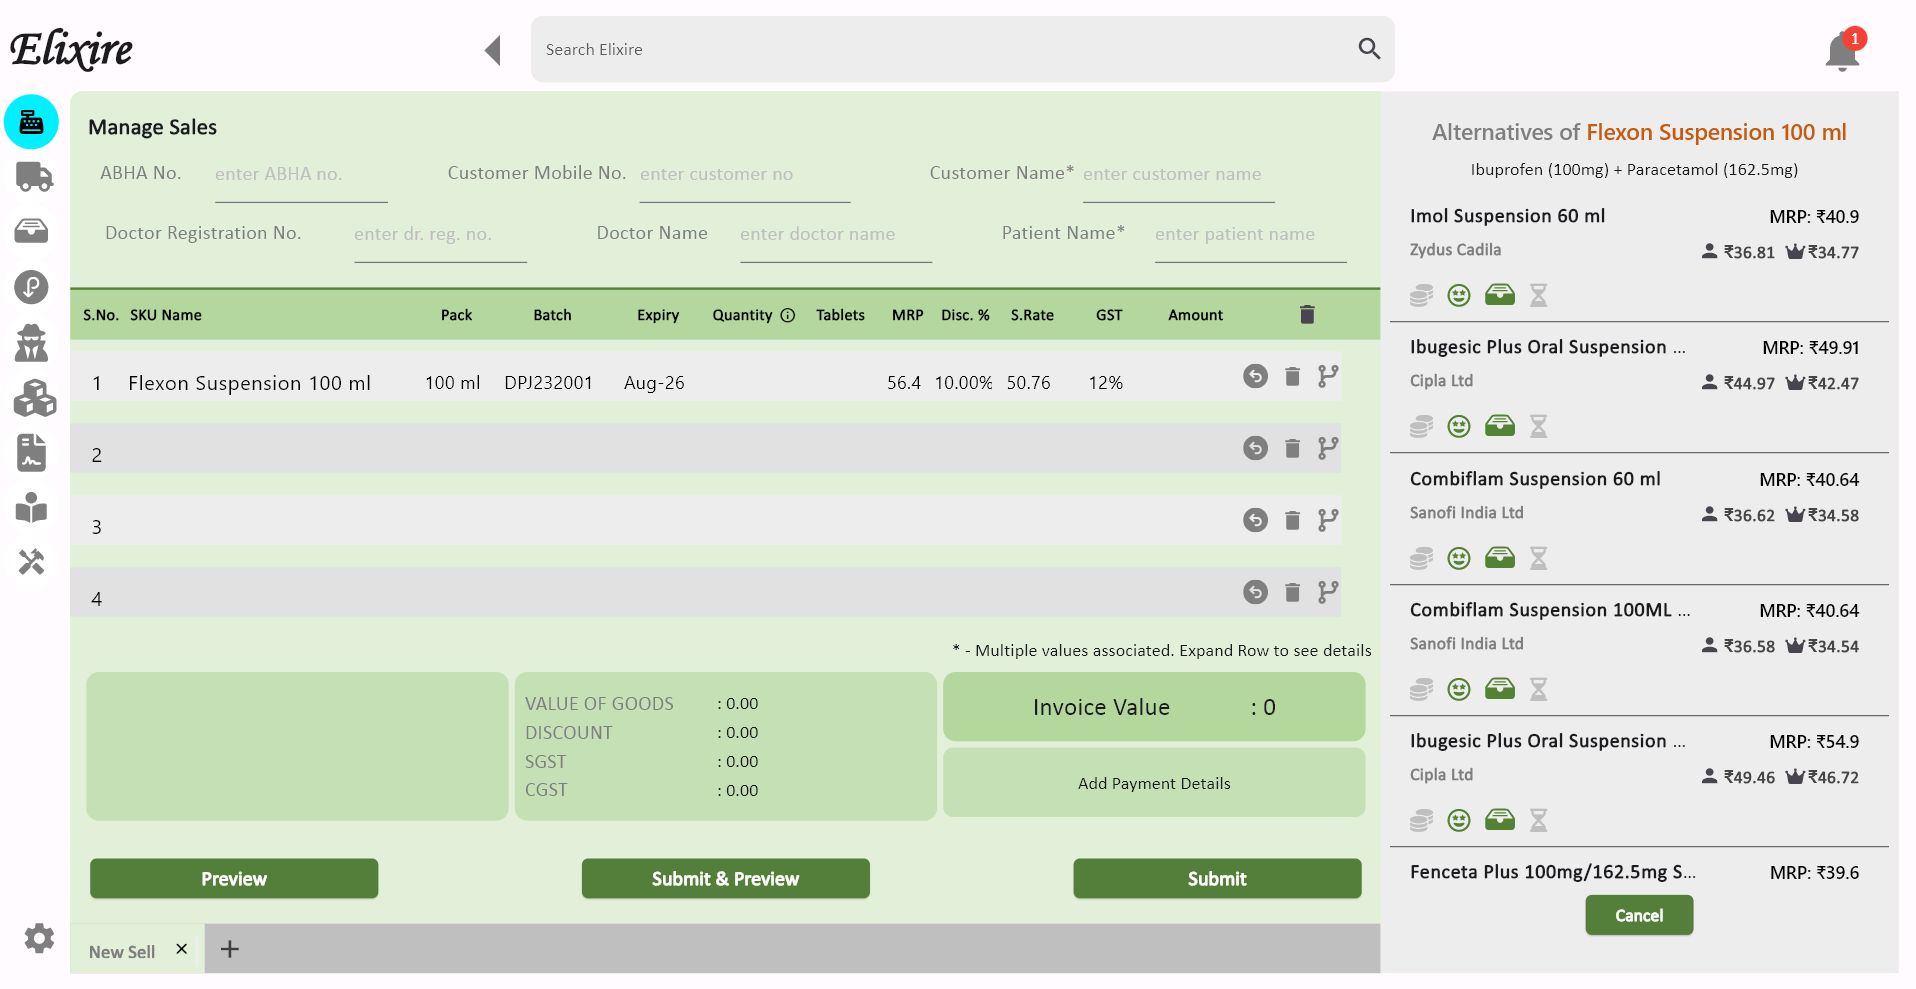Click batch DPJ232001 cell
Screen dimensions: 1916x989
pos(548,383)
